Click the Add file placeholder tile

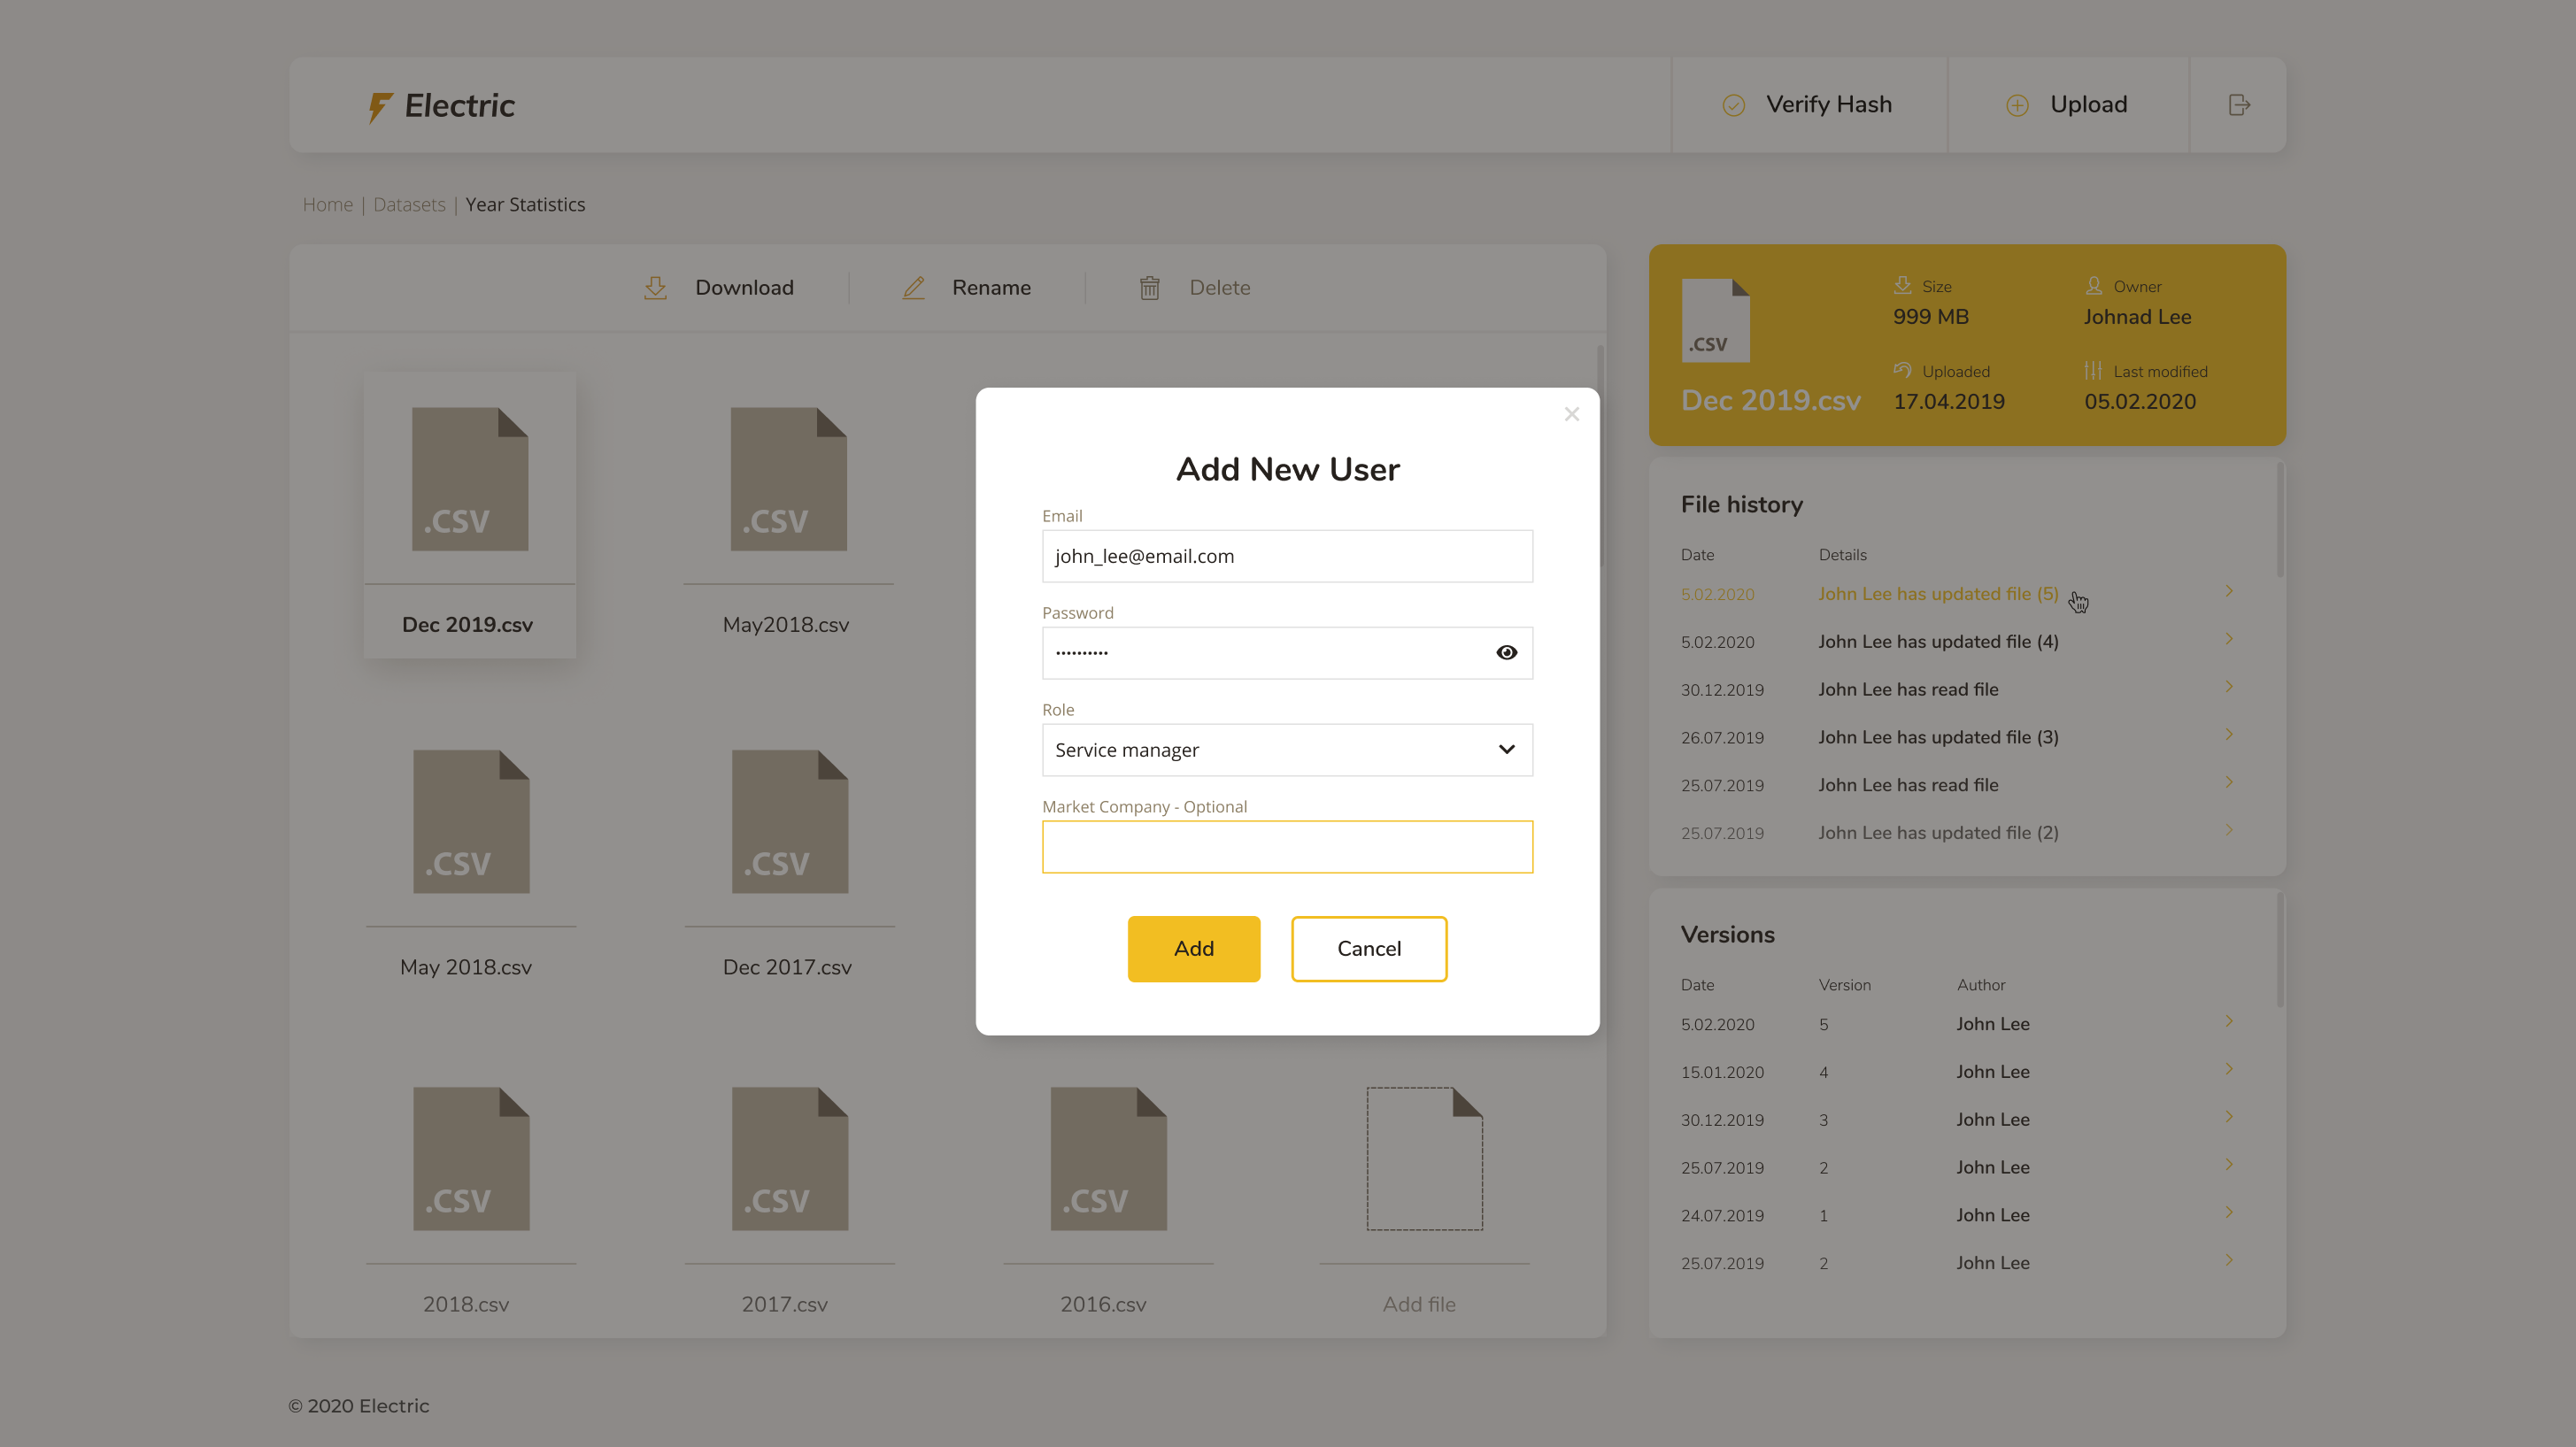1423,1160
